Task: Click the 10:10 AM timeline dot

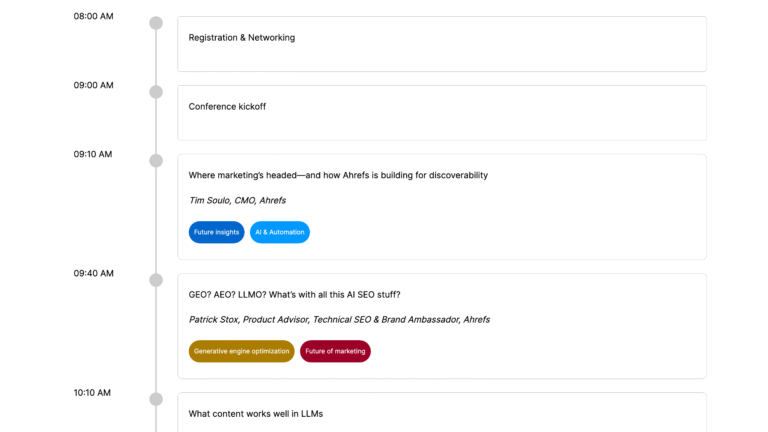Action: (x=156, y=399)
